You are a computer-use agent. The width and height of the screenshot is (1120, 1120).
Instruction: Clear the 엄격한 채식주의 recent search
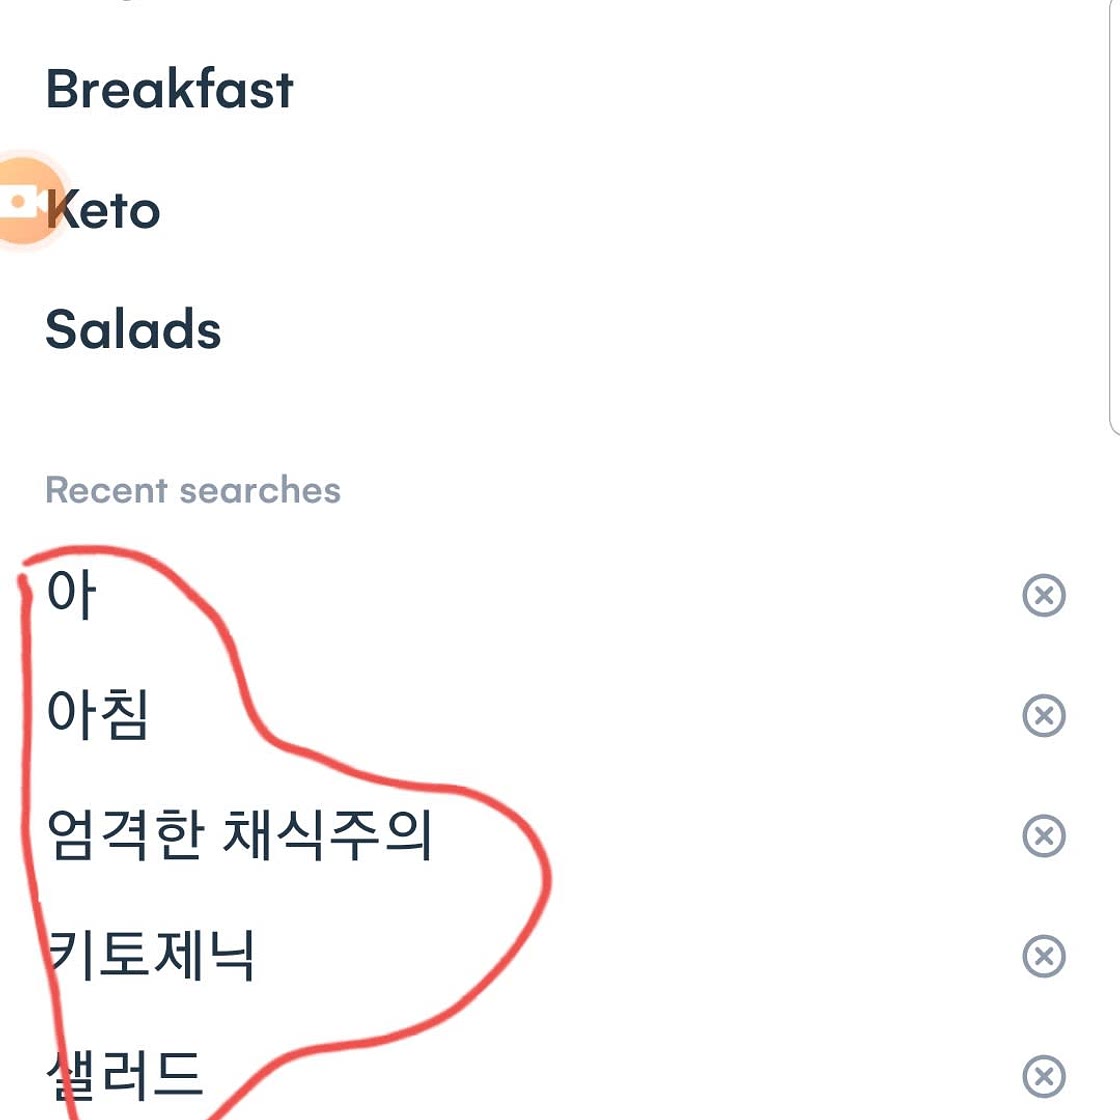point(1043,836)
